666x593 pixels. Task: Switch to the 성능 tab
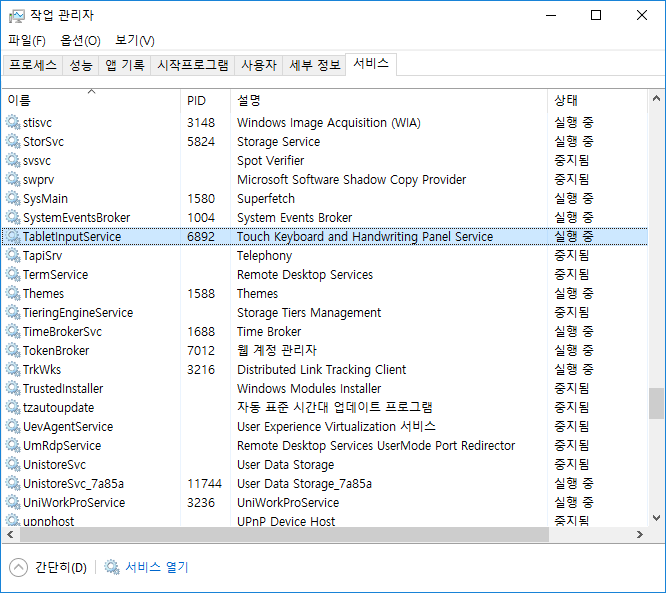click(81, 65)
